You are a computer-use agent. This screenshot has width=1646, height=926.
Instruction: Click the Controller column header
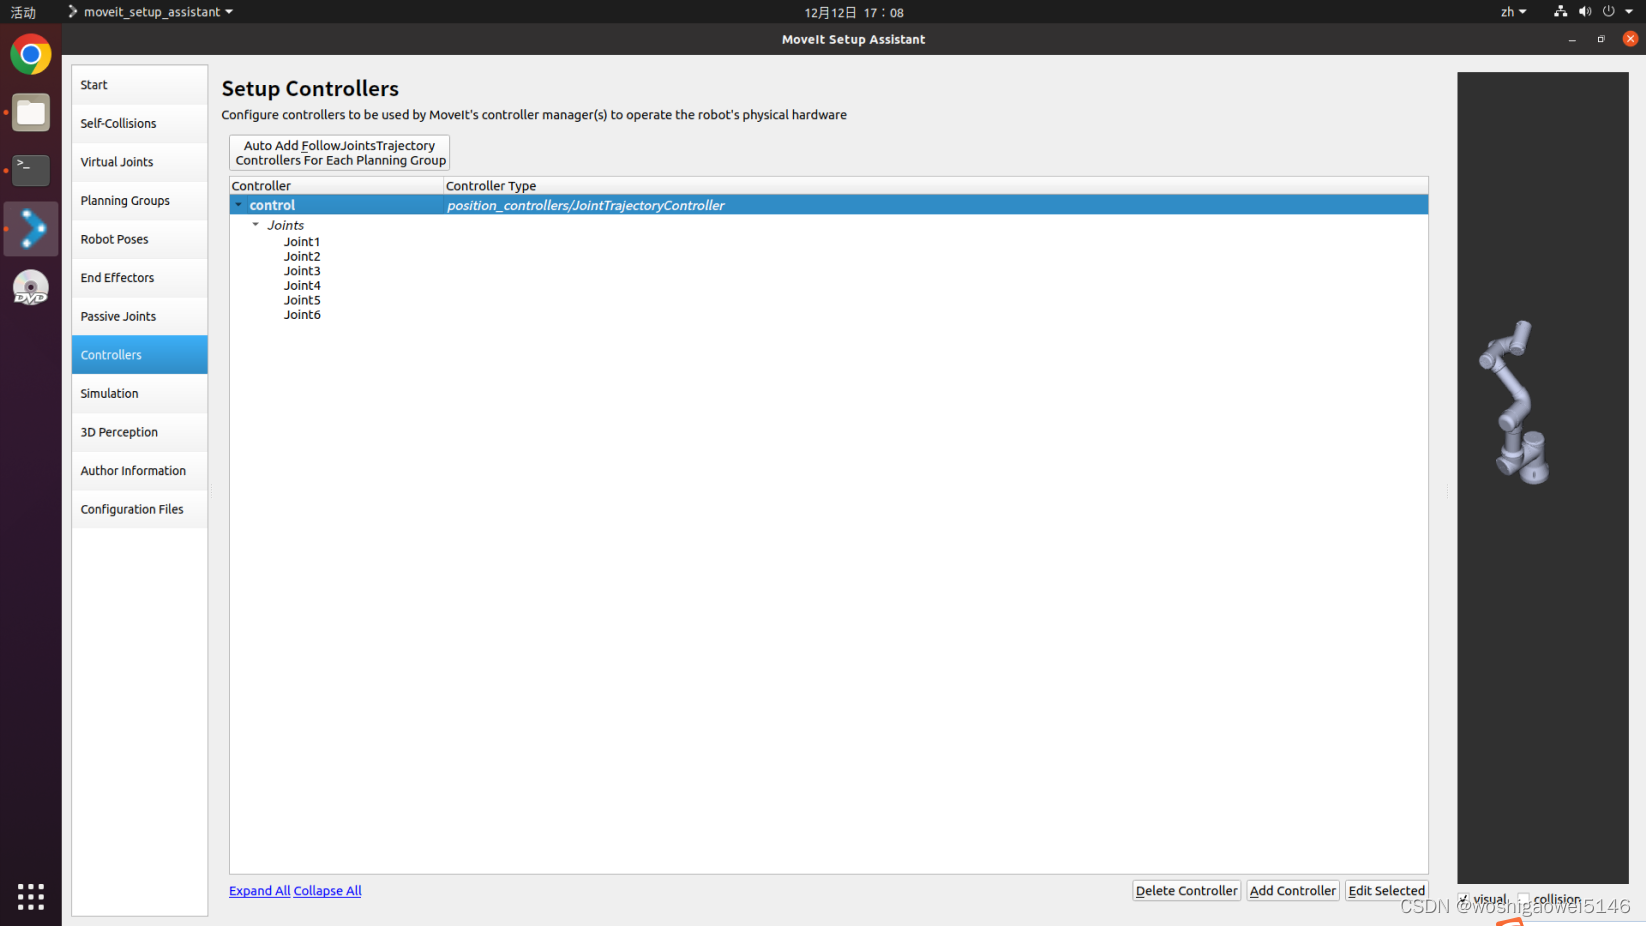tap(337, 186)
